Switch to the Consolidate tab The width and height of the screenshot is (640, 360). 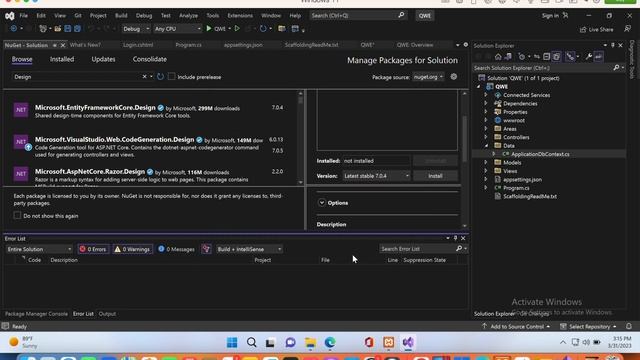click(149, 59)
